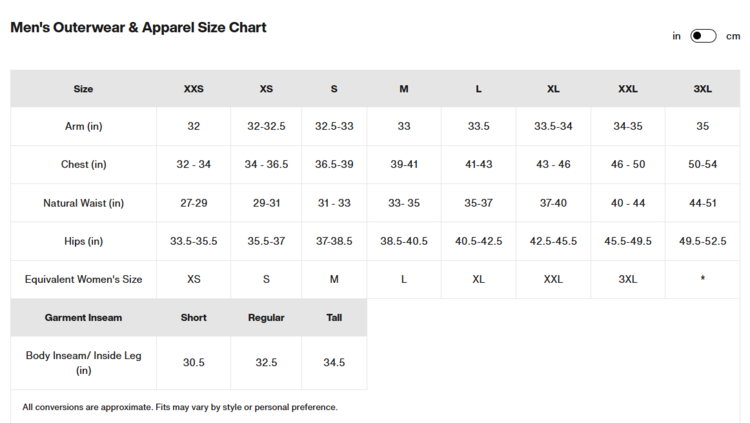Image resolution: width=750 pixels, height=423 pixels.
Task: Select the "Regular" inseam column header
Action: click(266, 317)
